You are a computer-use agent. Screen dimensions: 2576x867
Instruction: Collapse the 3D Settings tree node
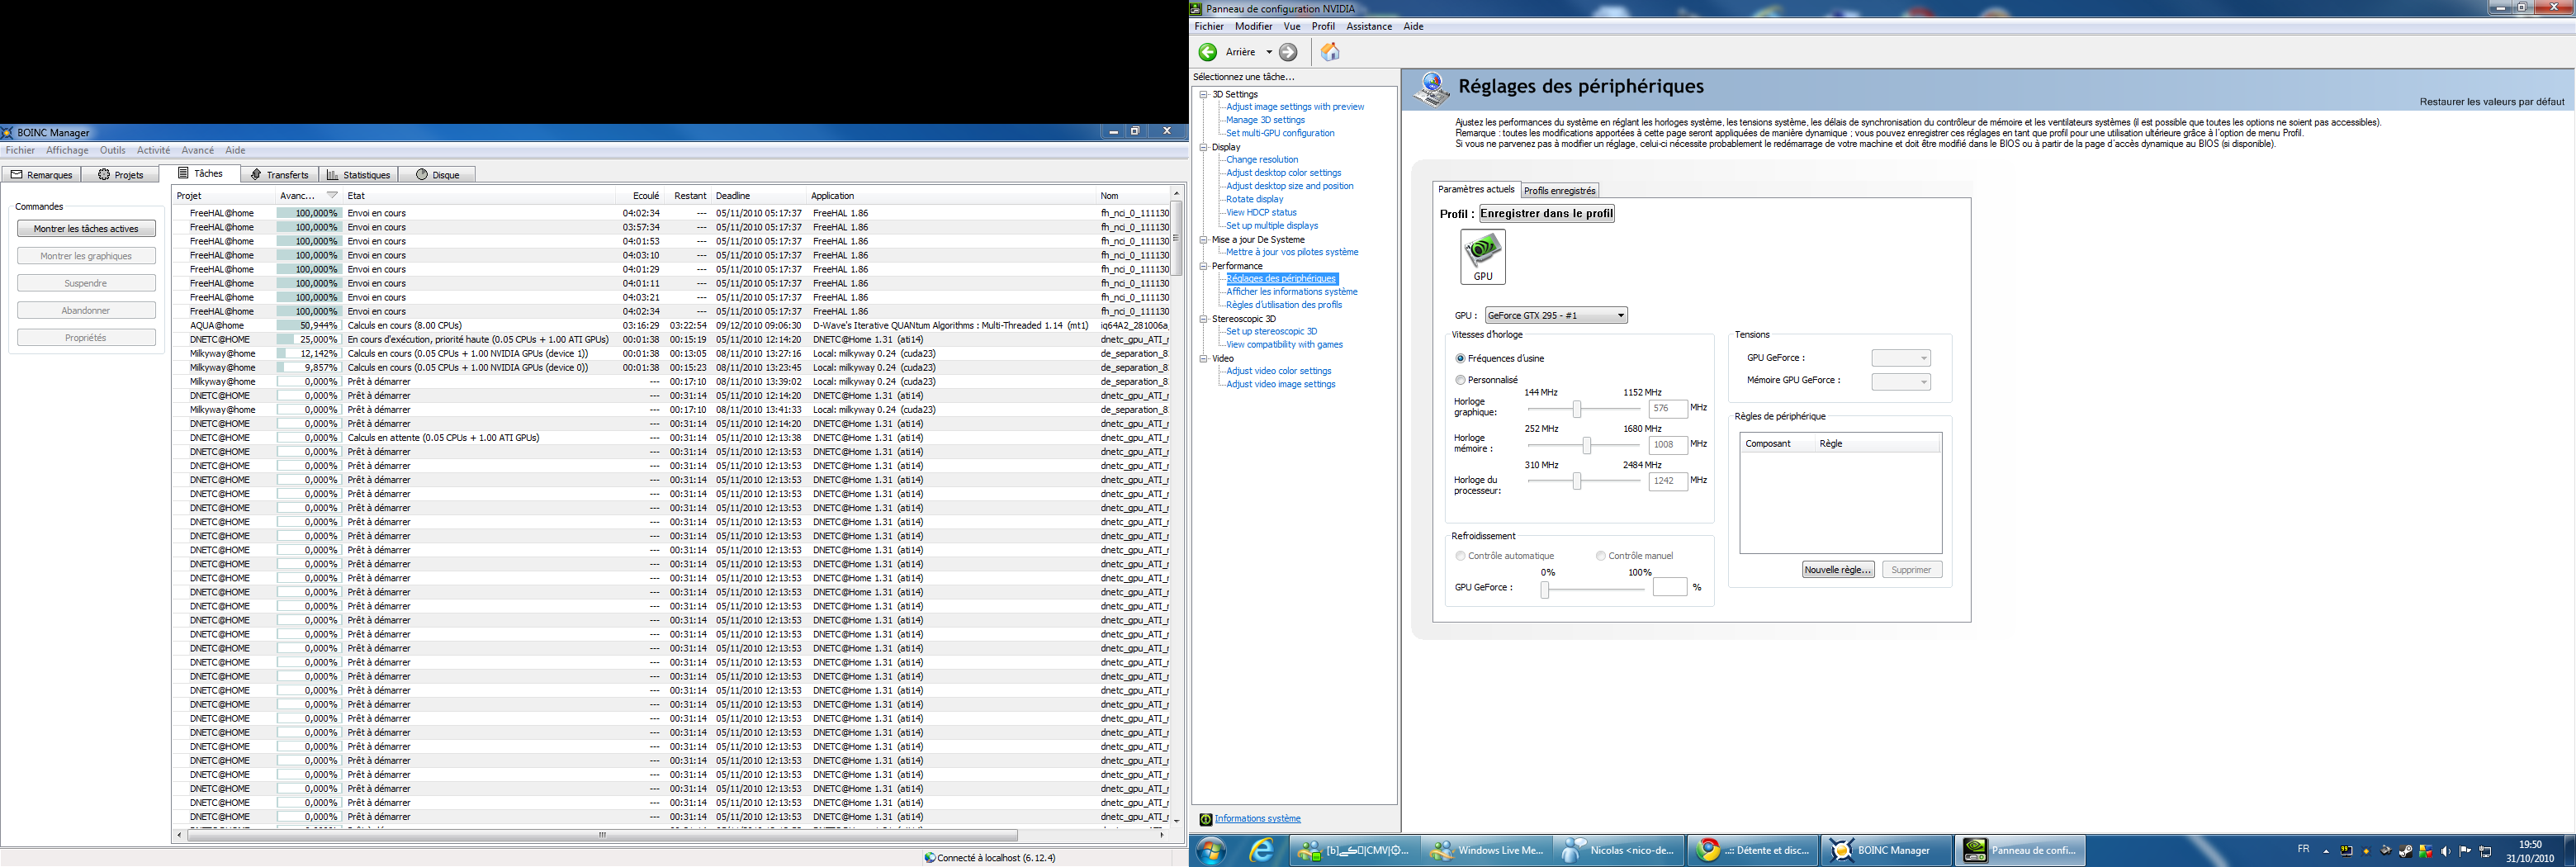1204,94
